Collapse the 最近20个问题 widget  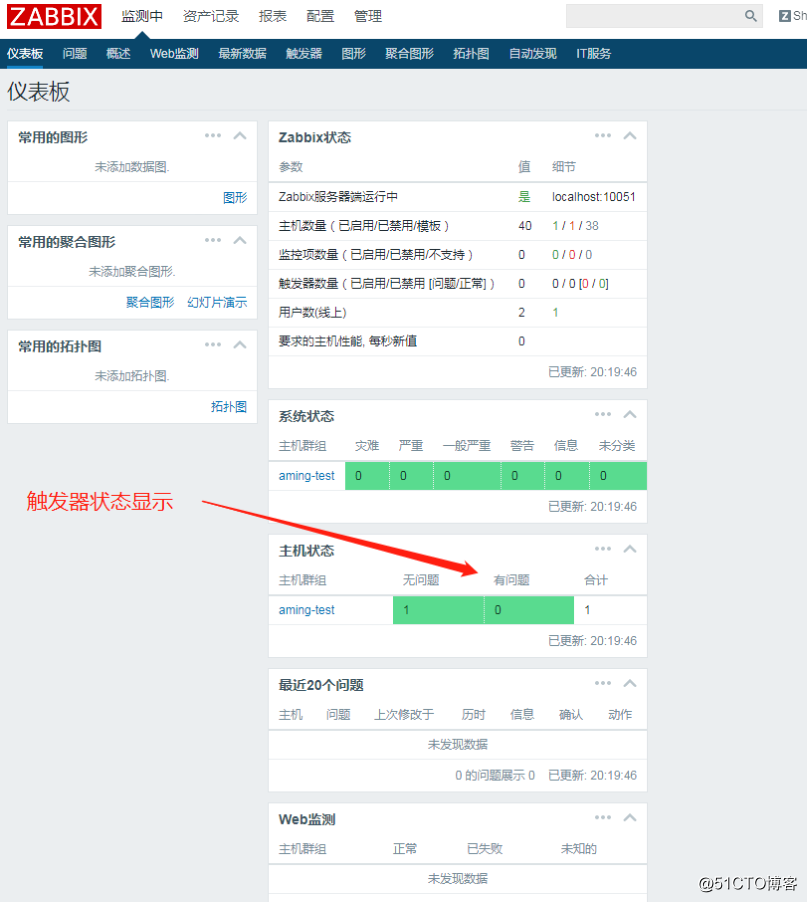[630, 683]
